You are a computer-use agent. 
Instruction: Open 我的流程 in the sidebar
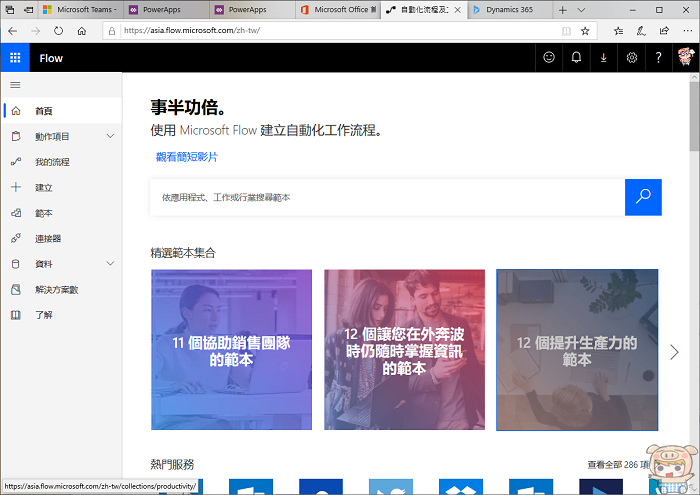[52, 162]
